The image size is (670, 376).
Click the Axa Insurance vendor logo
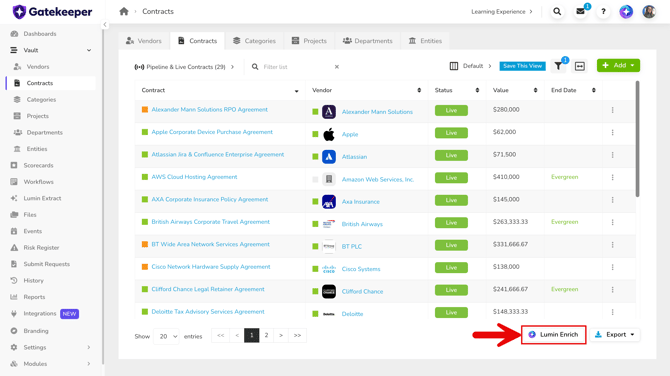[329, 202]
